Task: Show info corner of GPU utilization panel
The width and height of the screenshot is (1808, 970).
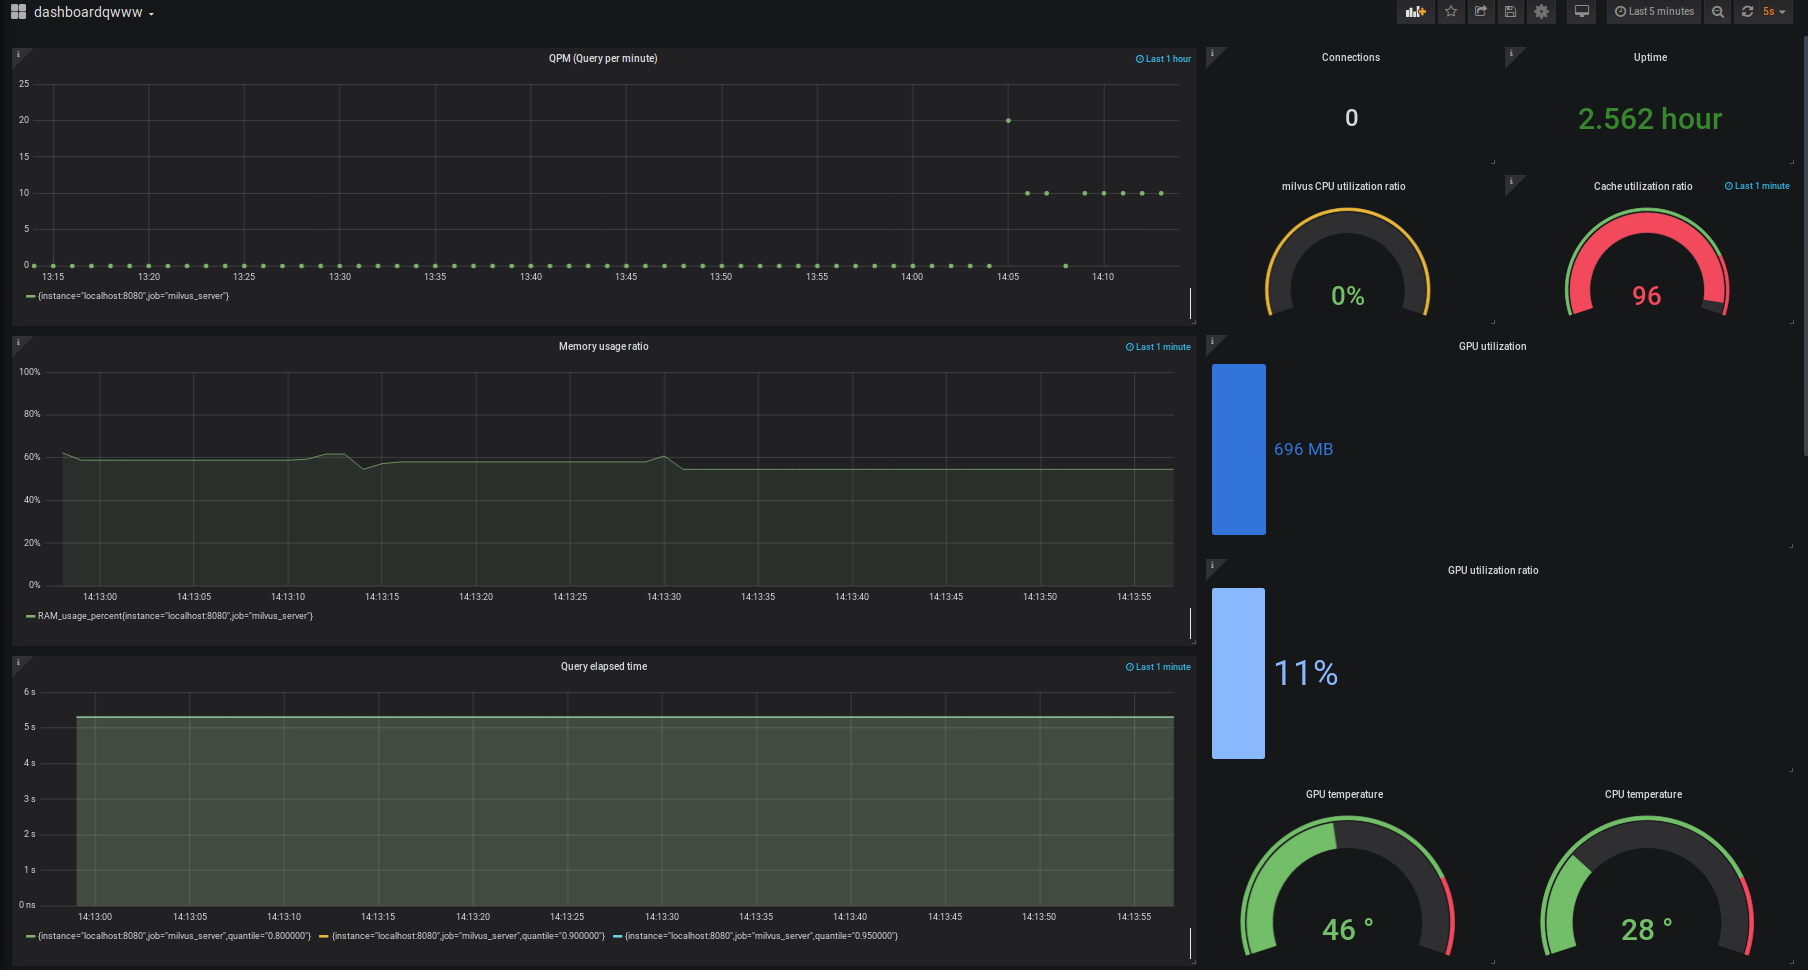Action: 1213,343
